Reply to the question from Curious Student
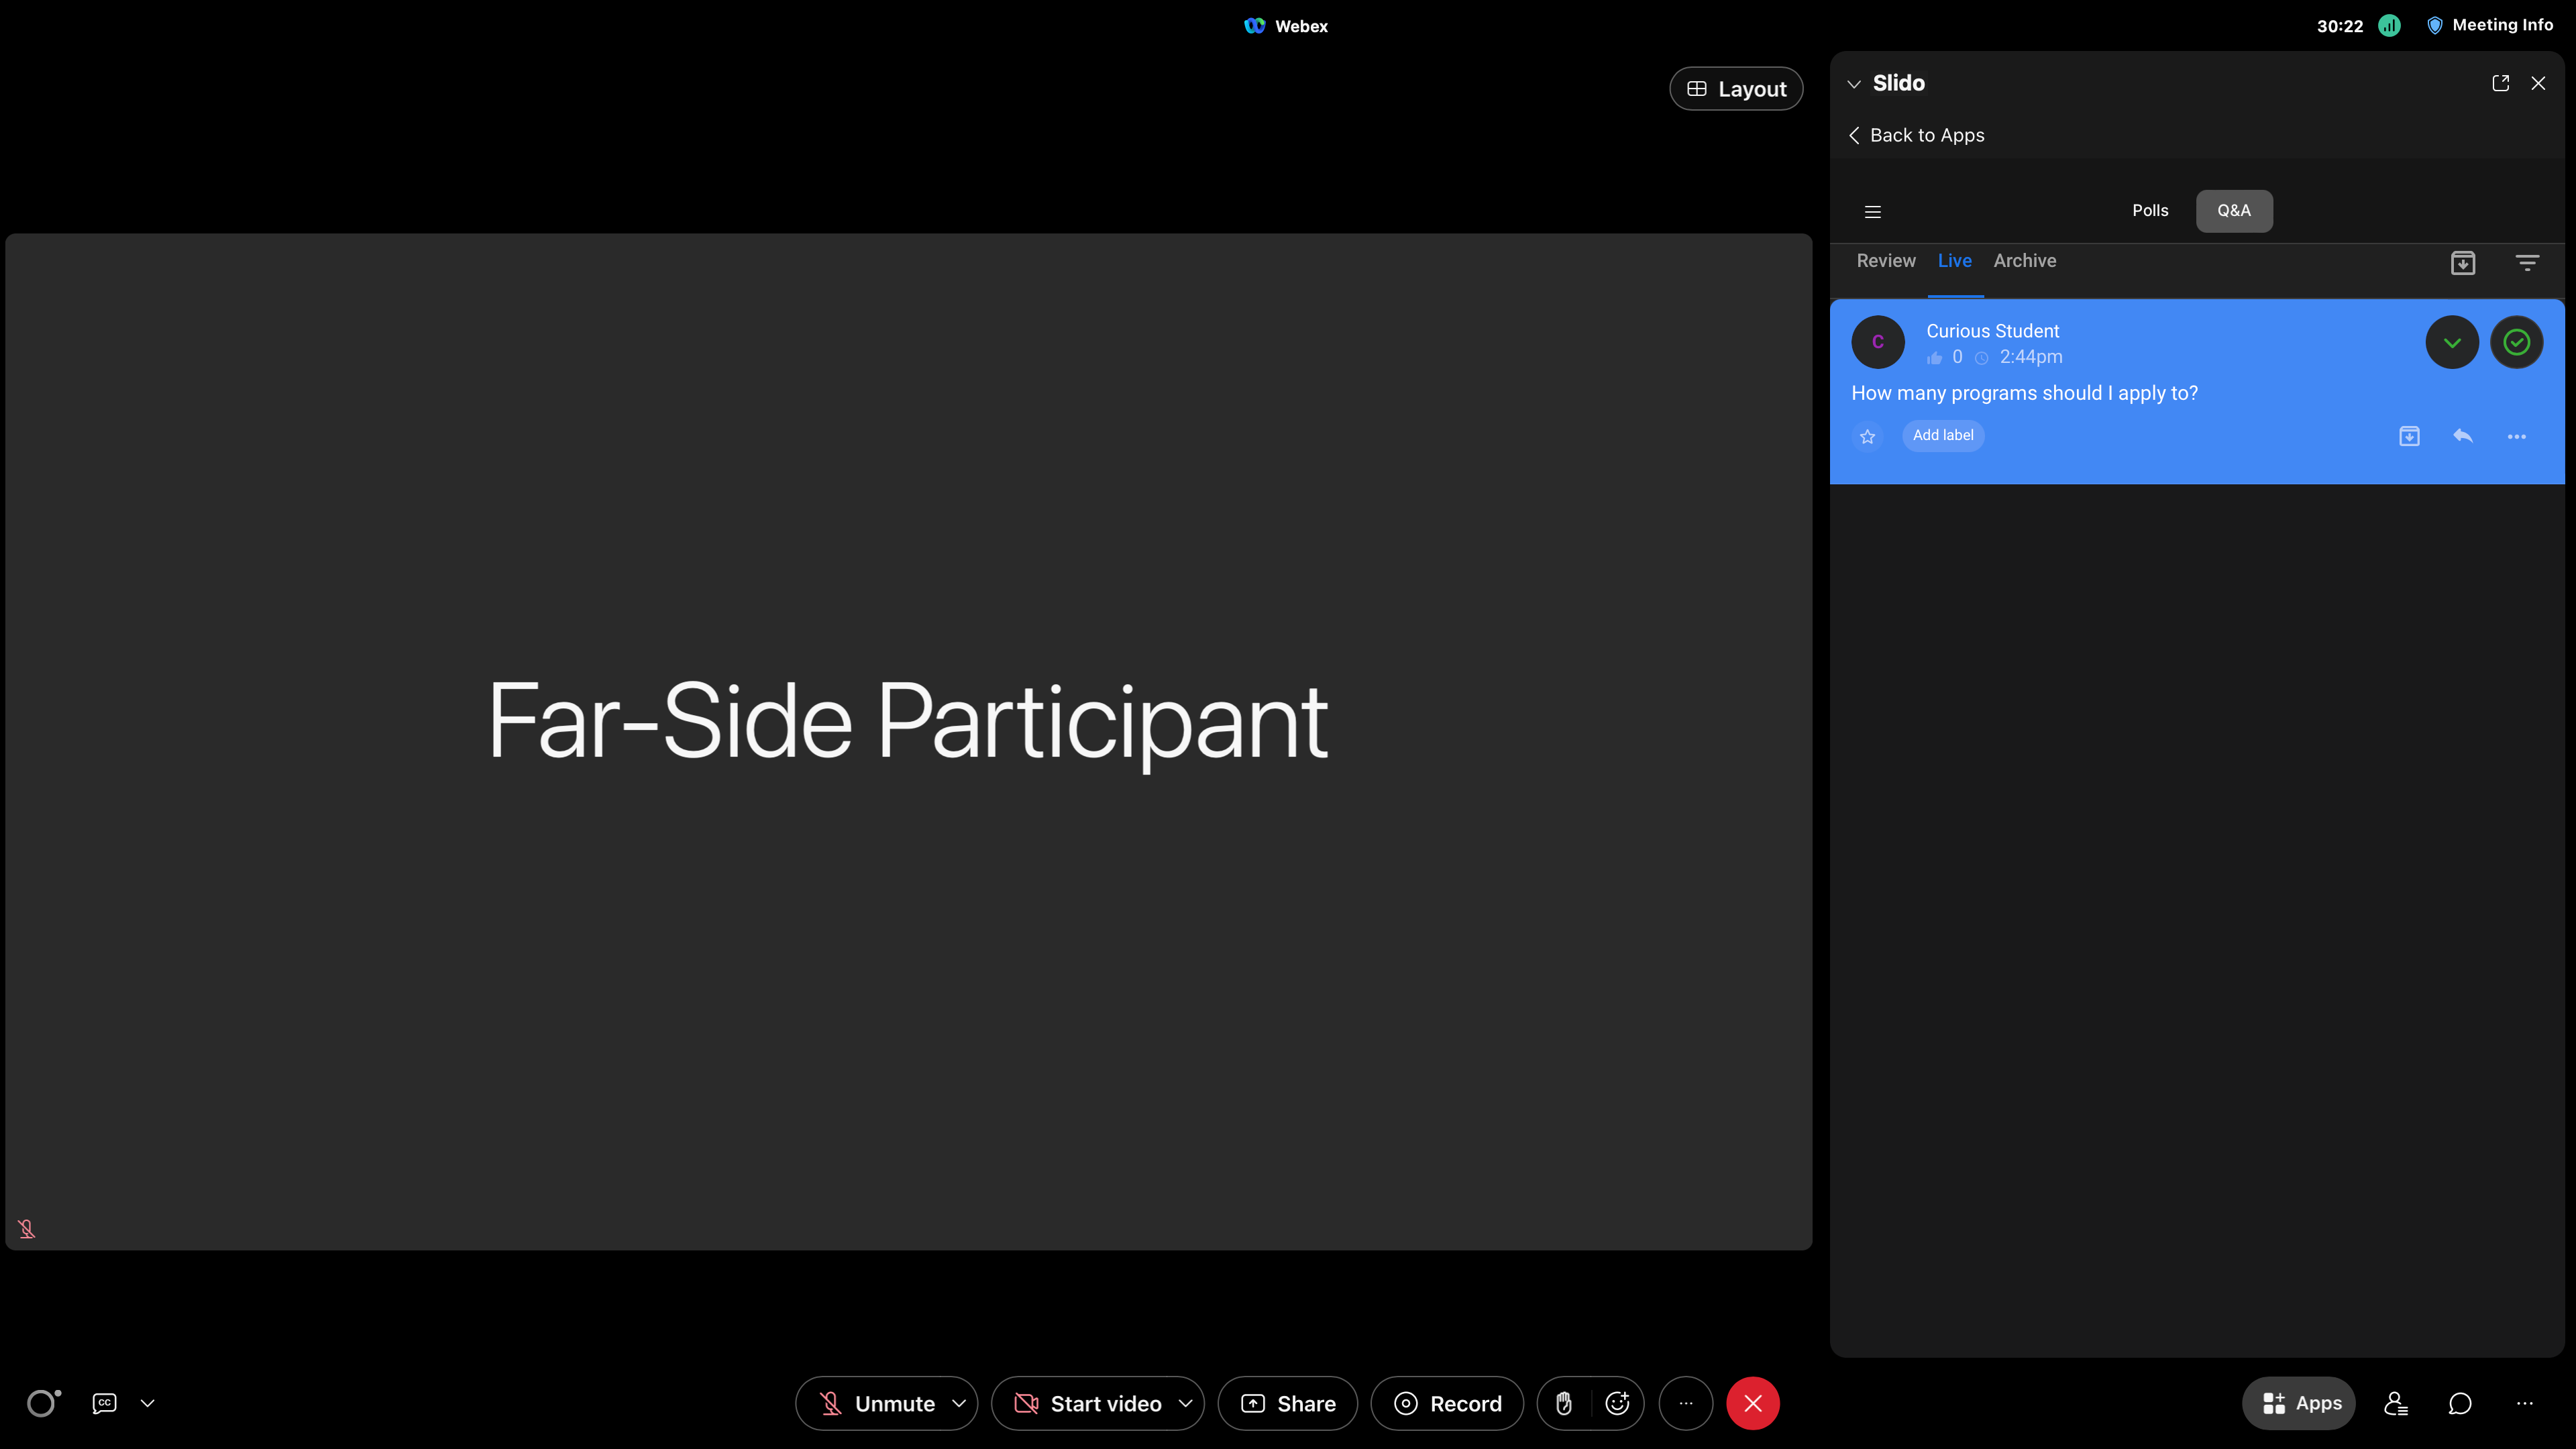The width and height of the screenshot is (2576, 1449). (x=2463, y=436)
